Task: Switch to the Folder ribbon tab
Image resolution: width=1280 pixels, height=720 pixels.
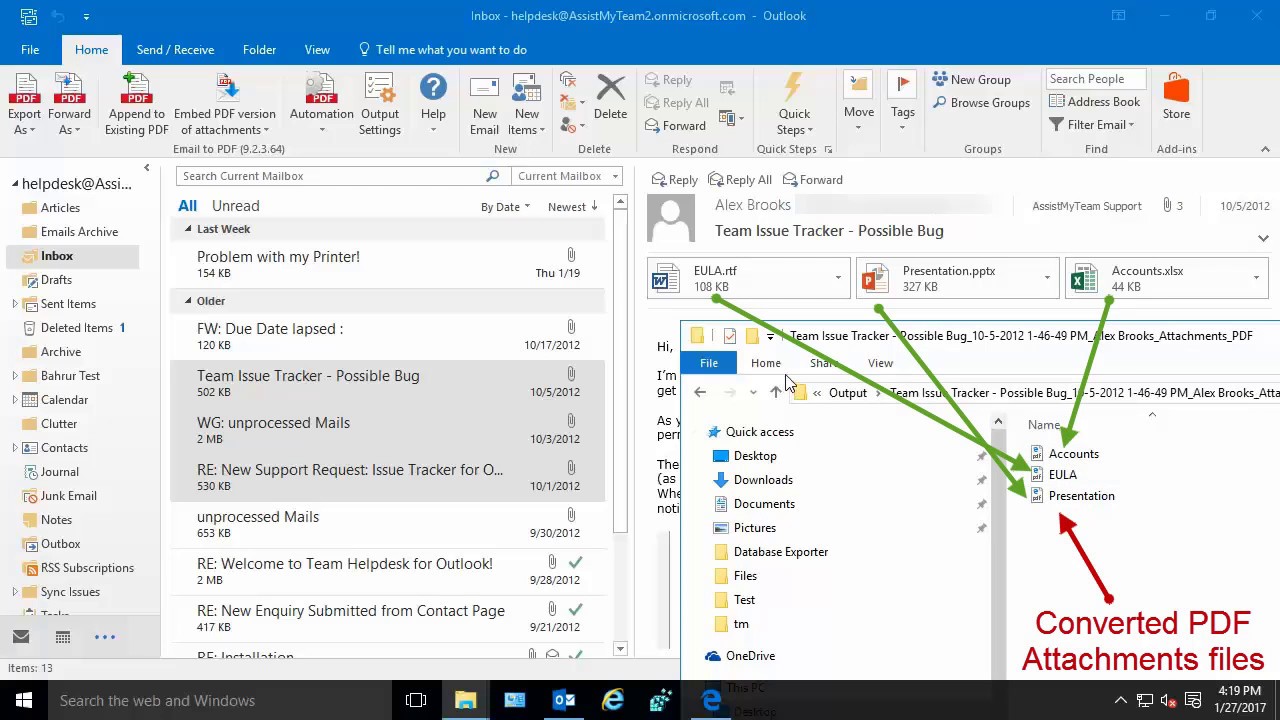Action: [x=259, y=50]
